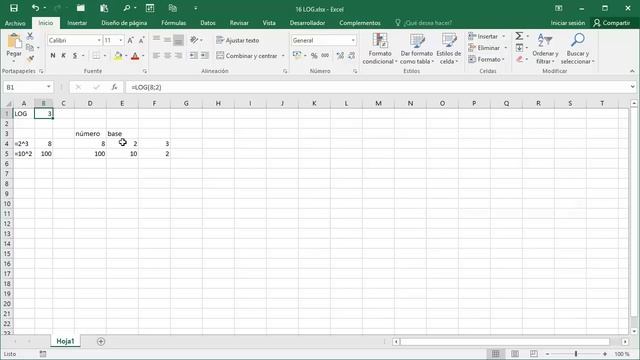
Task: Save the workbook with the floppy icon
Action: pyautogui.click(x=13, y=8)
